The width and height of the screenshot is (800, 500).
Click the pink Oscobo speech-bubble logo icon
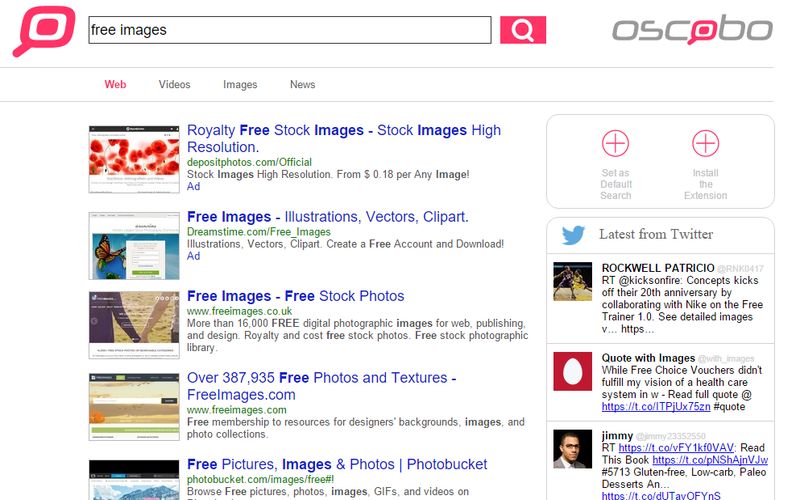pyautogui.click(x=44, y=31)
